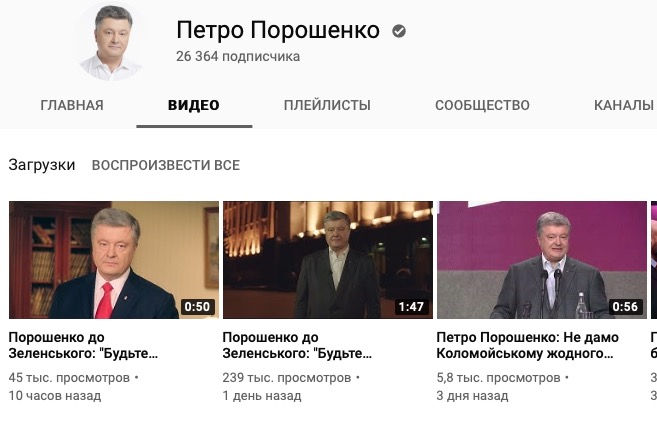The image size is (657, 429).
Task: Click the 1:47 duration badge
Action: [411, 307]
